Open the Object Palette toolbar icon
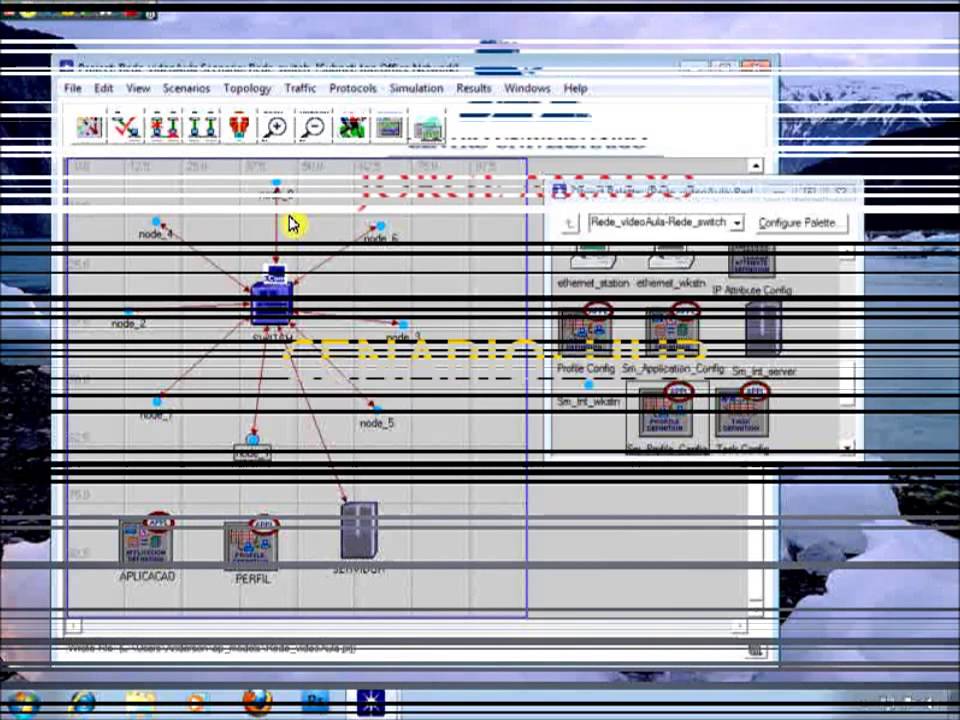Screen dimensions: 960x720 (89, 127)
